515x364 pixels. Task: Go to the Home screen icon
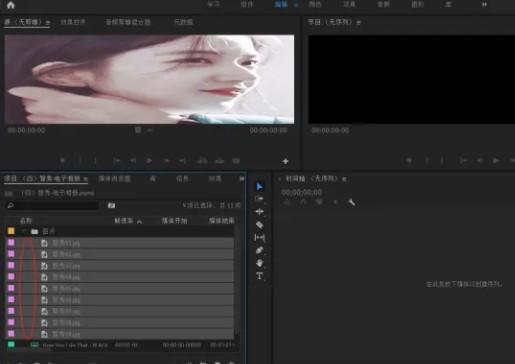click(11, 5)
